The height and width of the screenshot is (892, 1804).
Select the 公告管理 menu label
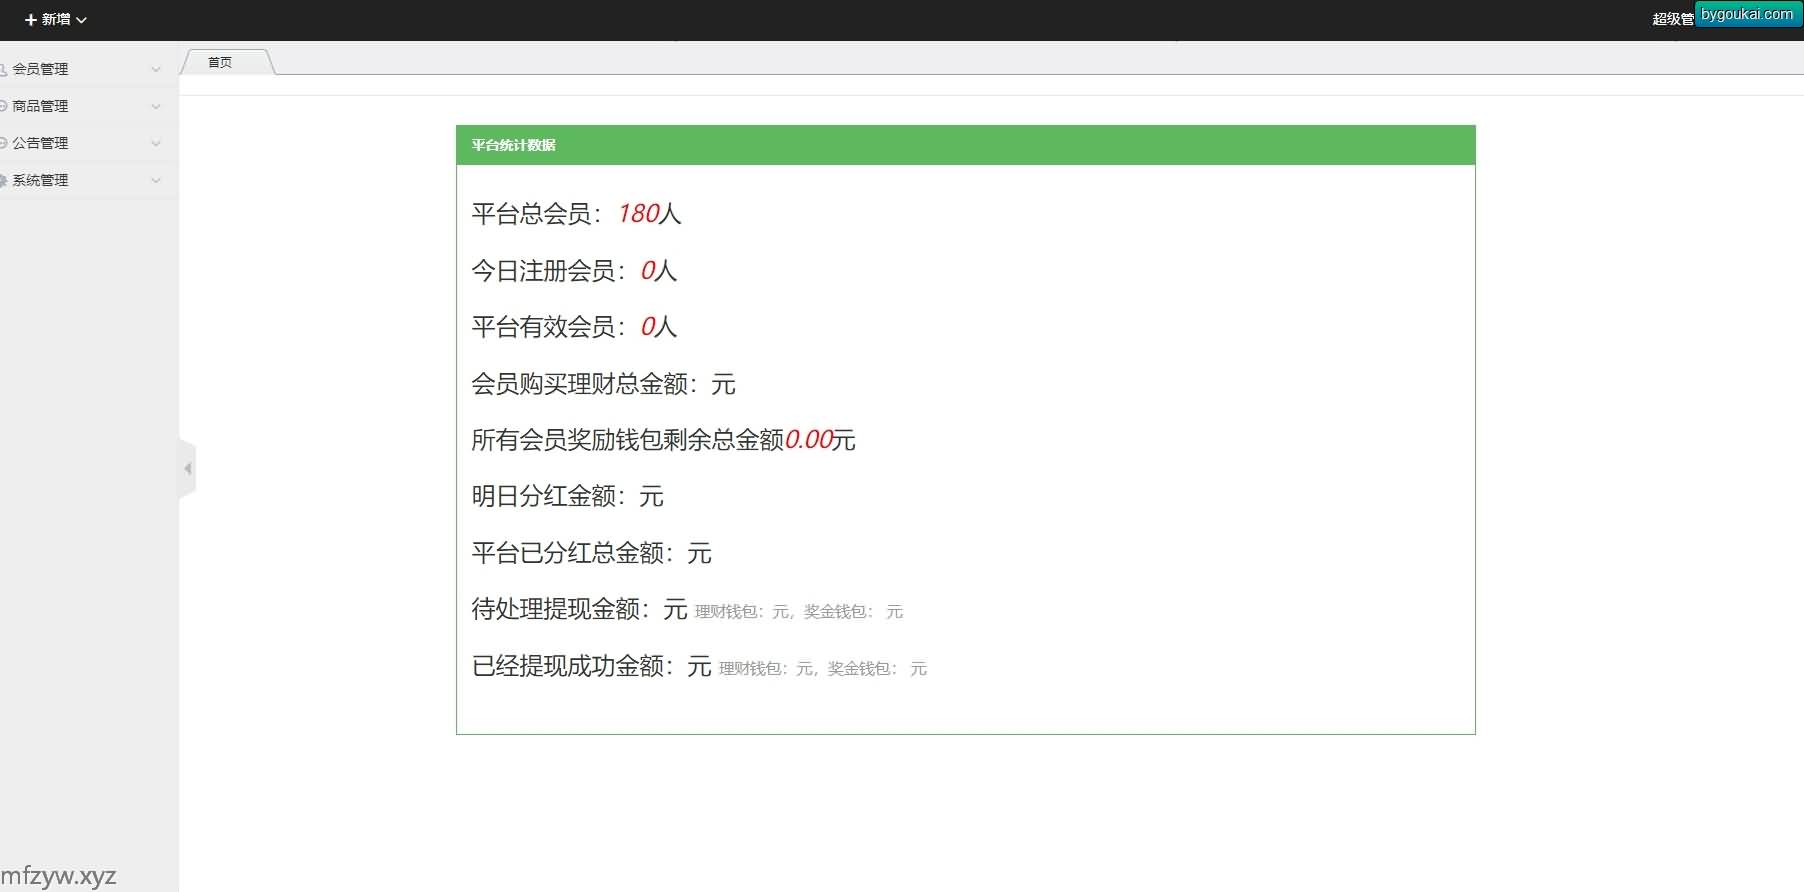41,143
